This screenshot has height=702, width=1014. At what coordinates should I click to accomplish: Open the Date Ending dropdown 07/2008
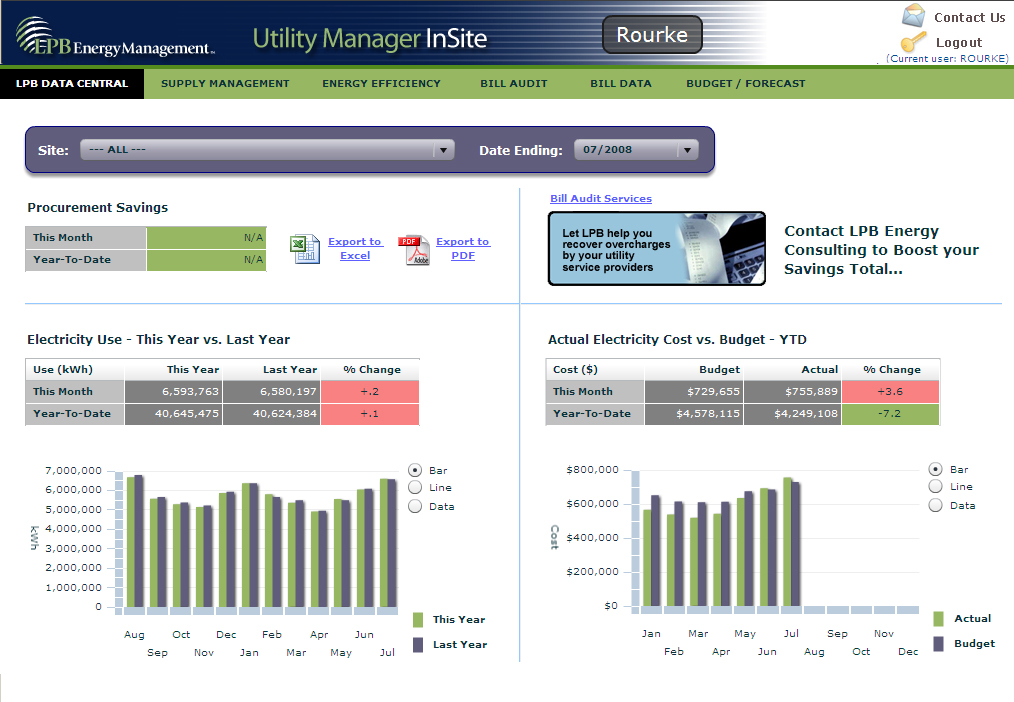click(x=636, y=149)
